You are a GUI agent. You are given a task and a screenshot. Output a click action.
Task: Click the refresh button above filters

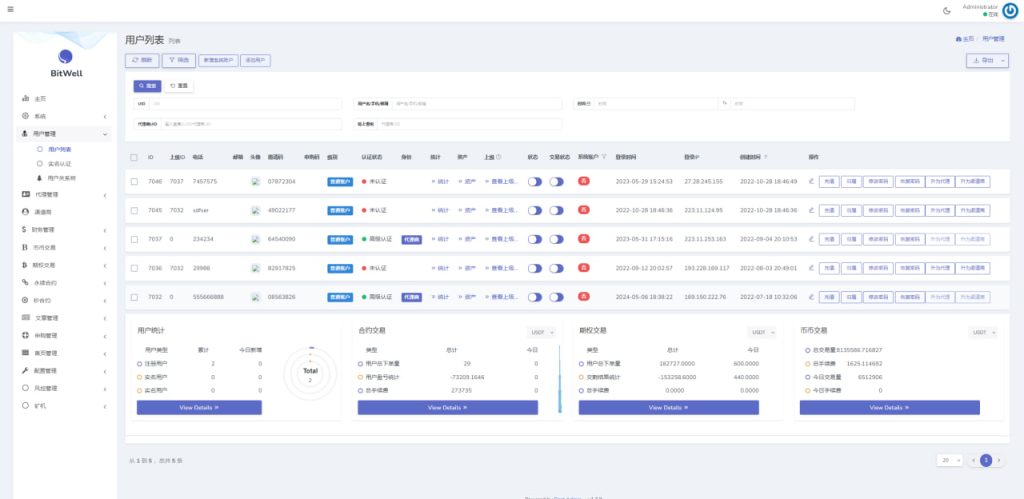tap(142, 60)
